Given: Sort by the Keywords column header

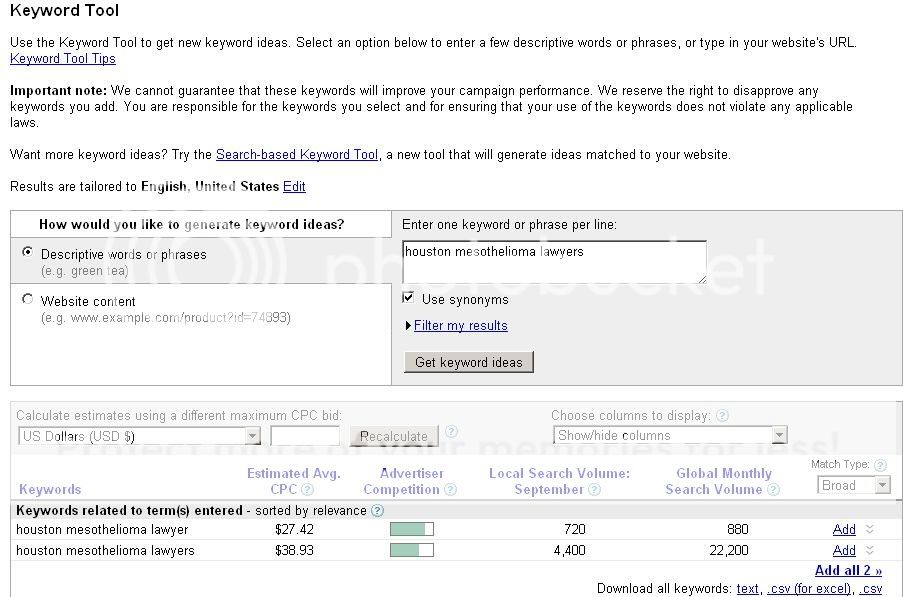Looking at the screenshot, I should [x=50, y=490].
